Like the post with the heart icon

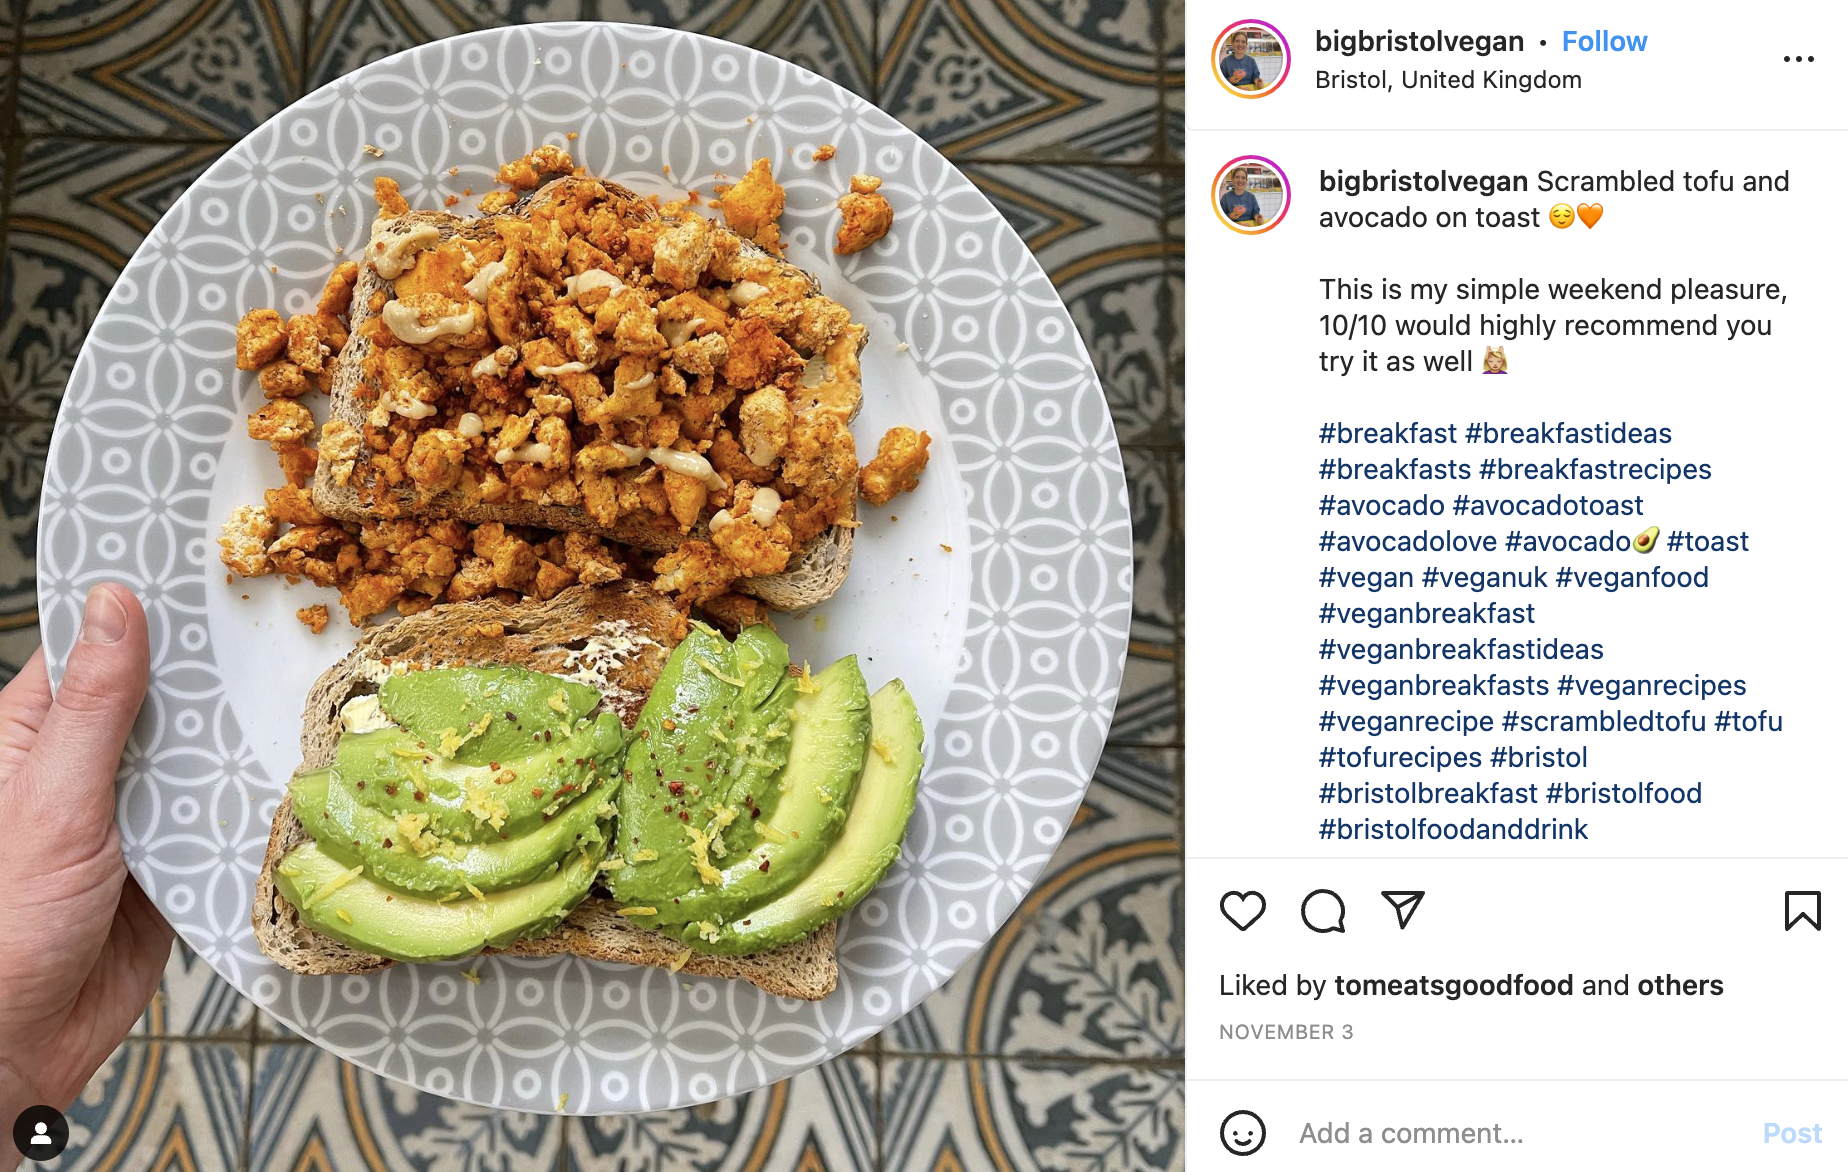click(x=1243, y=911)
